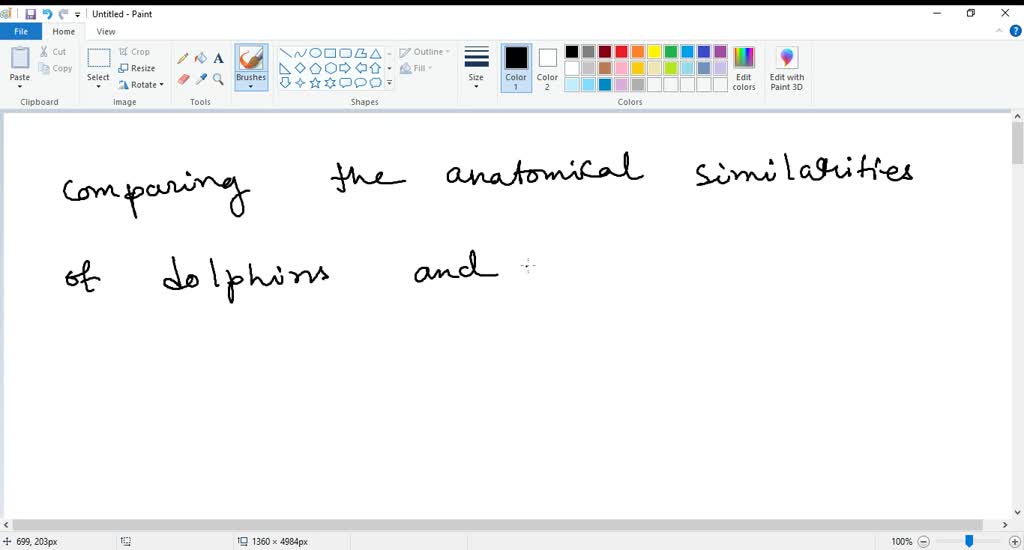Click the Resize button
Image resolution: width=1024 pixels, height=550 pixels.
pyautogui.click(x=137, y=68)
